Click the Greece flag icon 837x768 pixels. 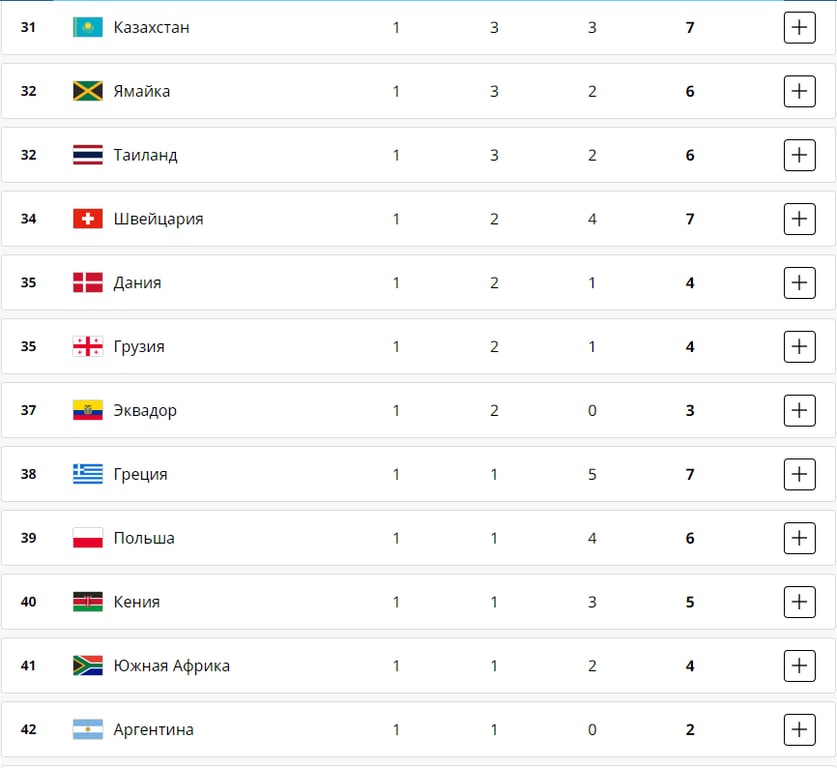pyautogui.click(x=88, y=474)
